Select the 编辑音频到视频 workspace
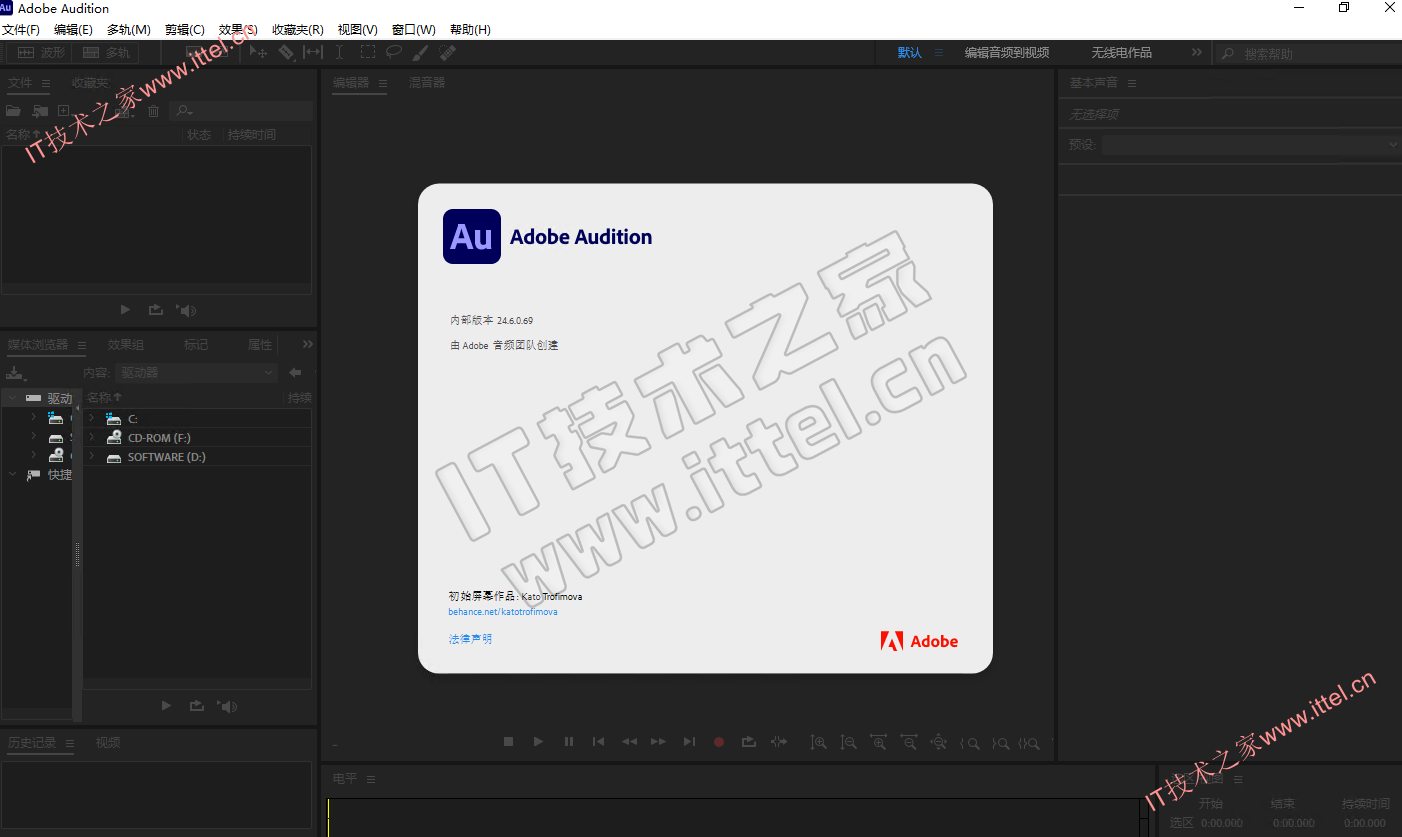Viewport: 1402px width, 837px height. (x=1007, y=52)
